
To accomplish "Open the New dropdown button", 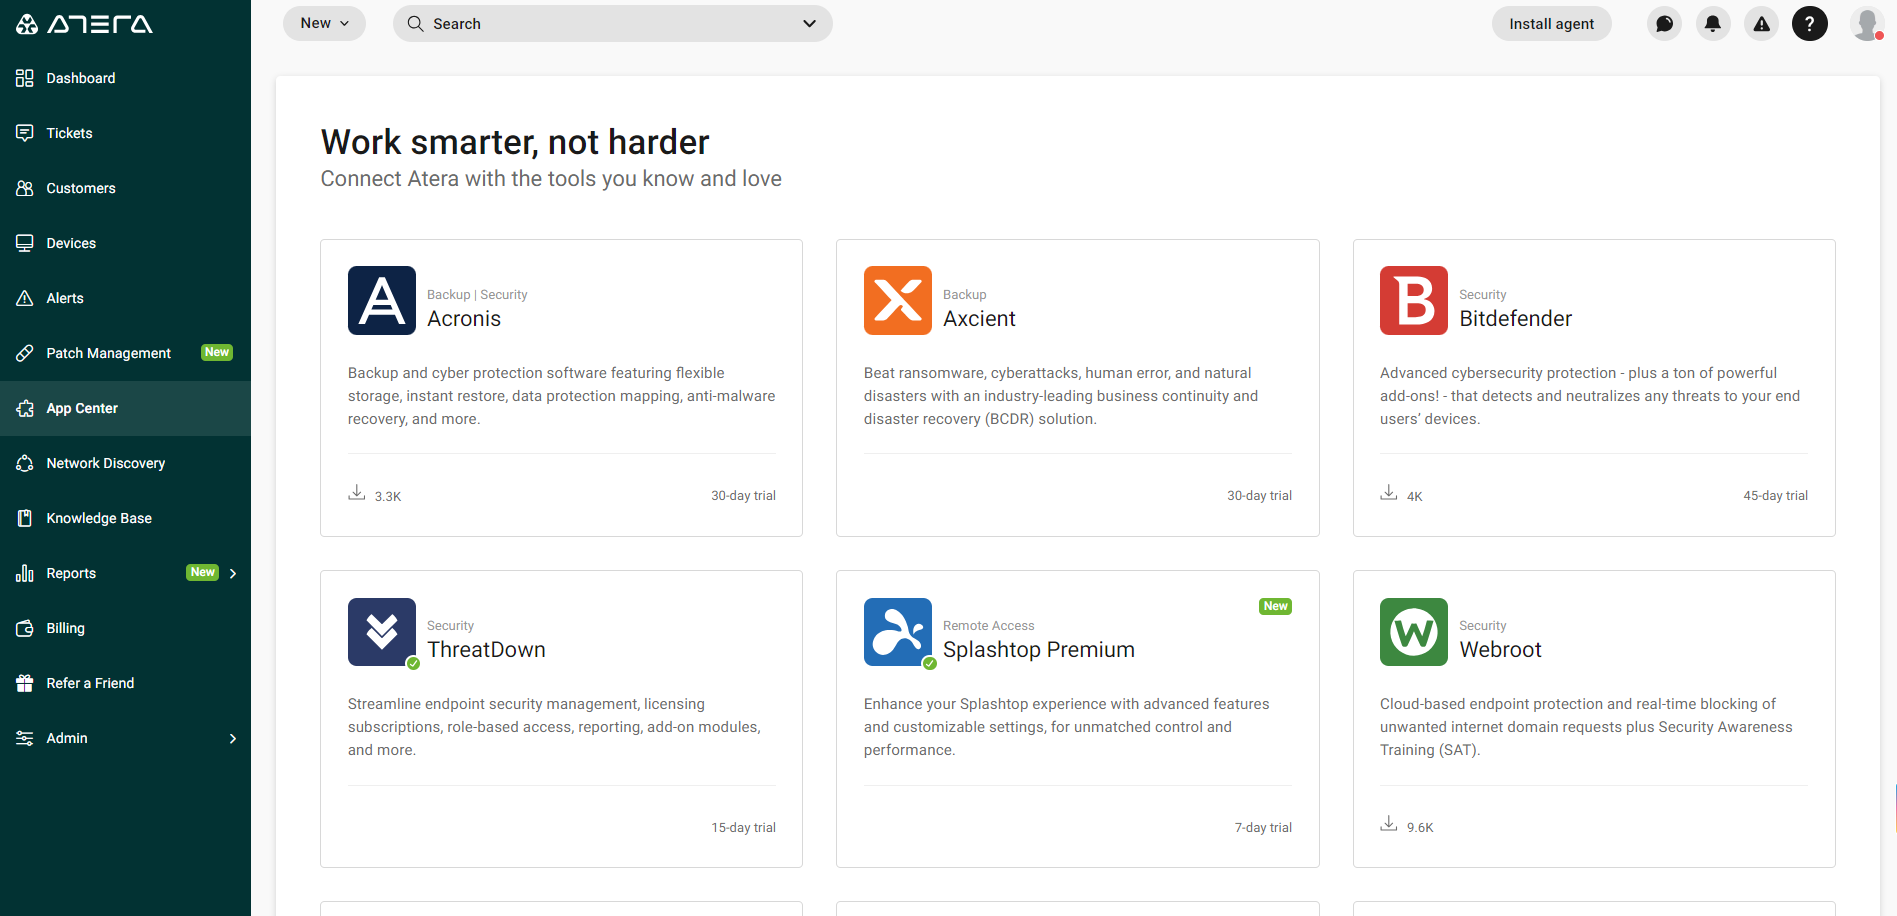I will 324,23.
